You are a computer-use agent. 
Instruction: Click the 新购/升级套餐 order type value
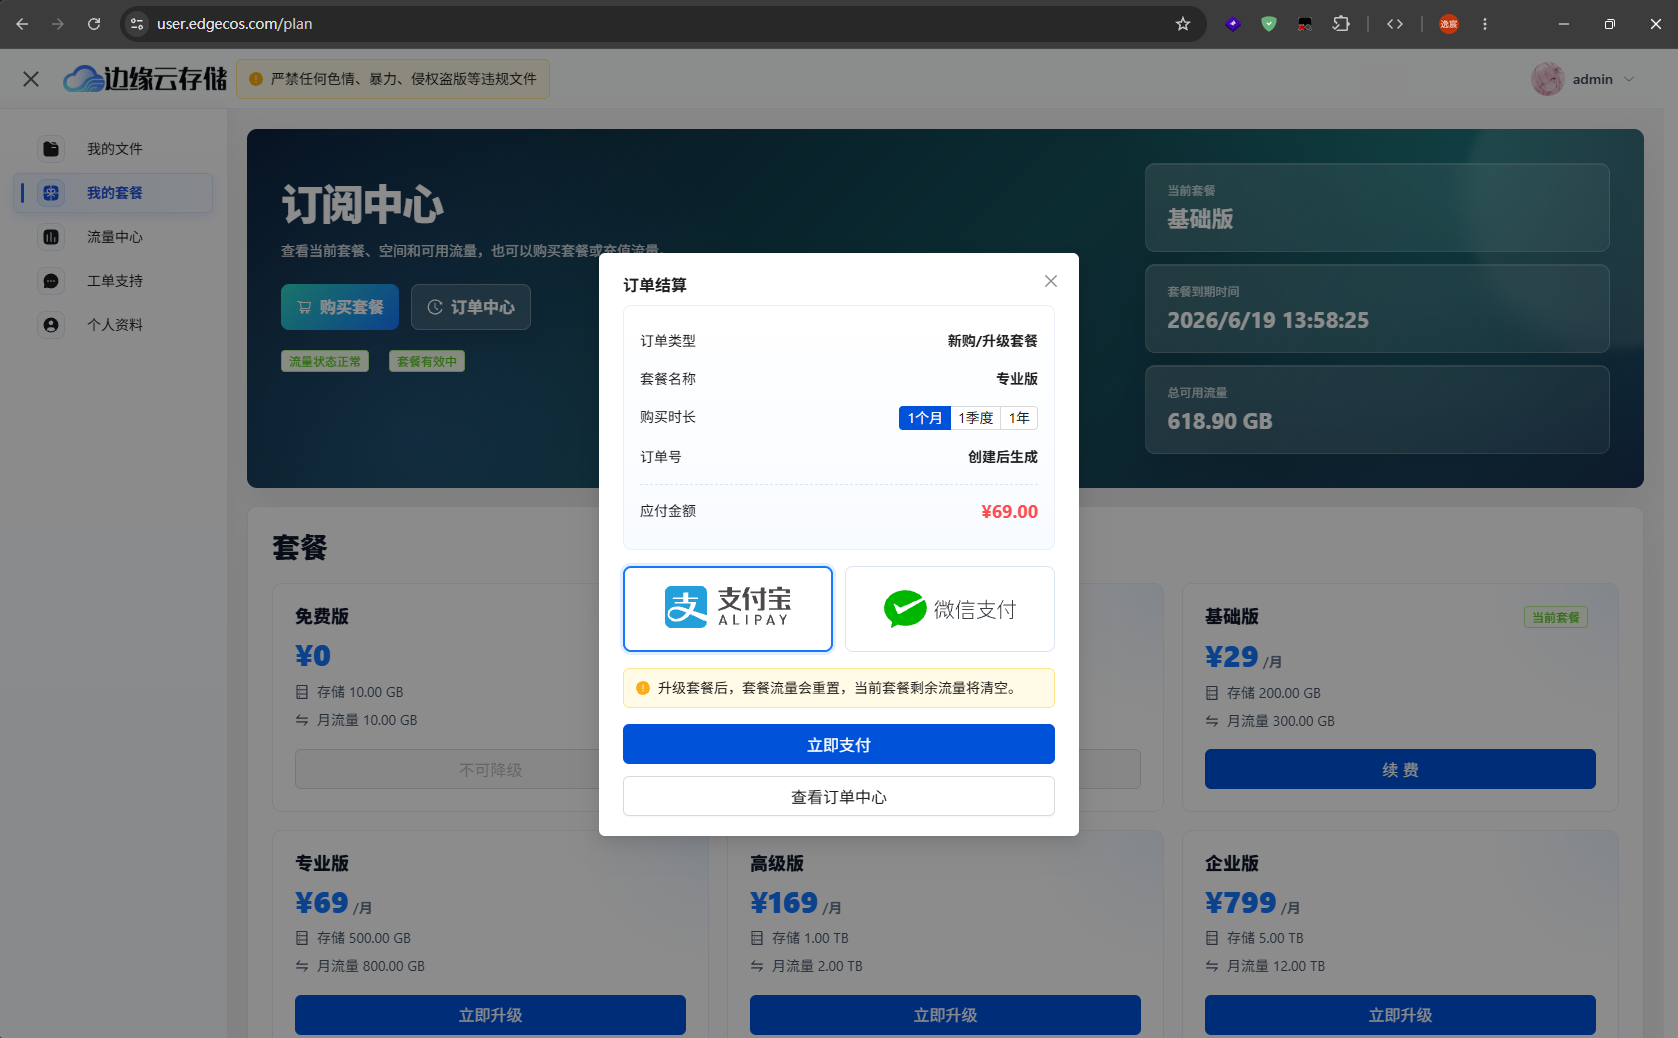pyautogui.click(x=992, y=341)
